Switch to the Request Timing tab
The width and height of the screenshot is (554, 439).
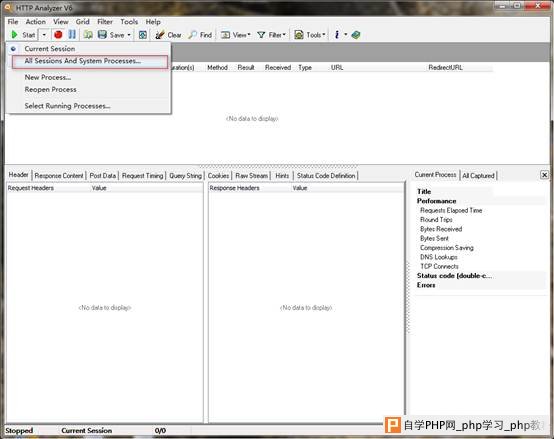(142, 176)
